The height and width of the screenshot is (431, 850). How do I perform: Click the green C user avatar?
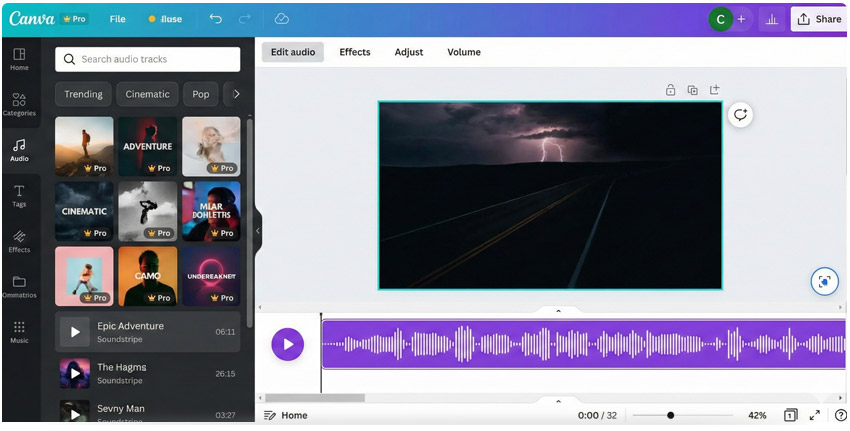coord(720,20)
